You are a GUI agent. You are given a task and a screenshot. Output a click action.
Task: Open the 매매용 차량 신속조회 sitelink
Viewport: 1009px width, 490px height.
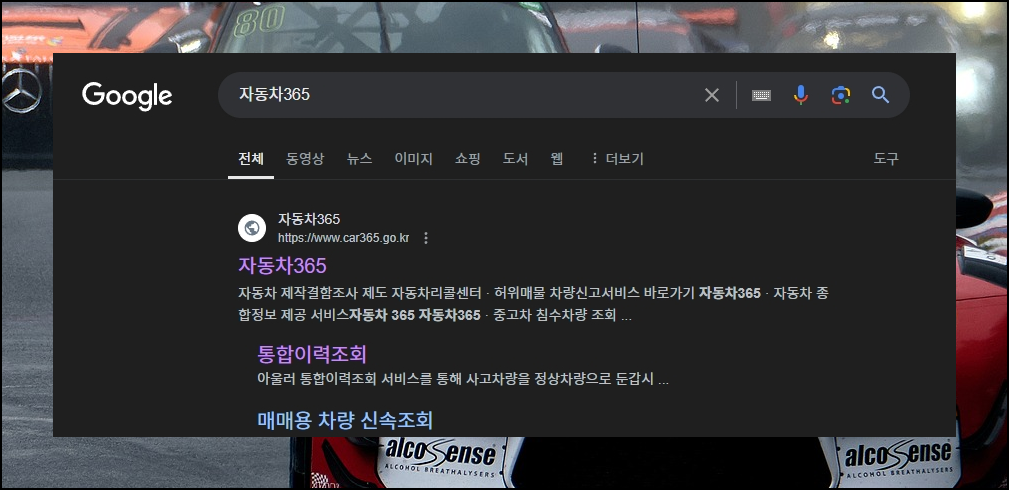(345, 420)
